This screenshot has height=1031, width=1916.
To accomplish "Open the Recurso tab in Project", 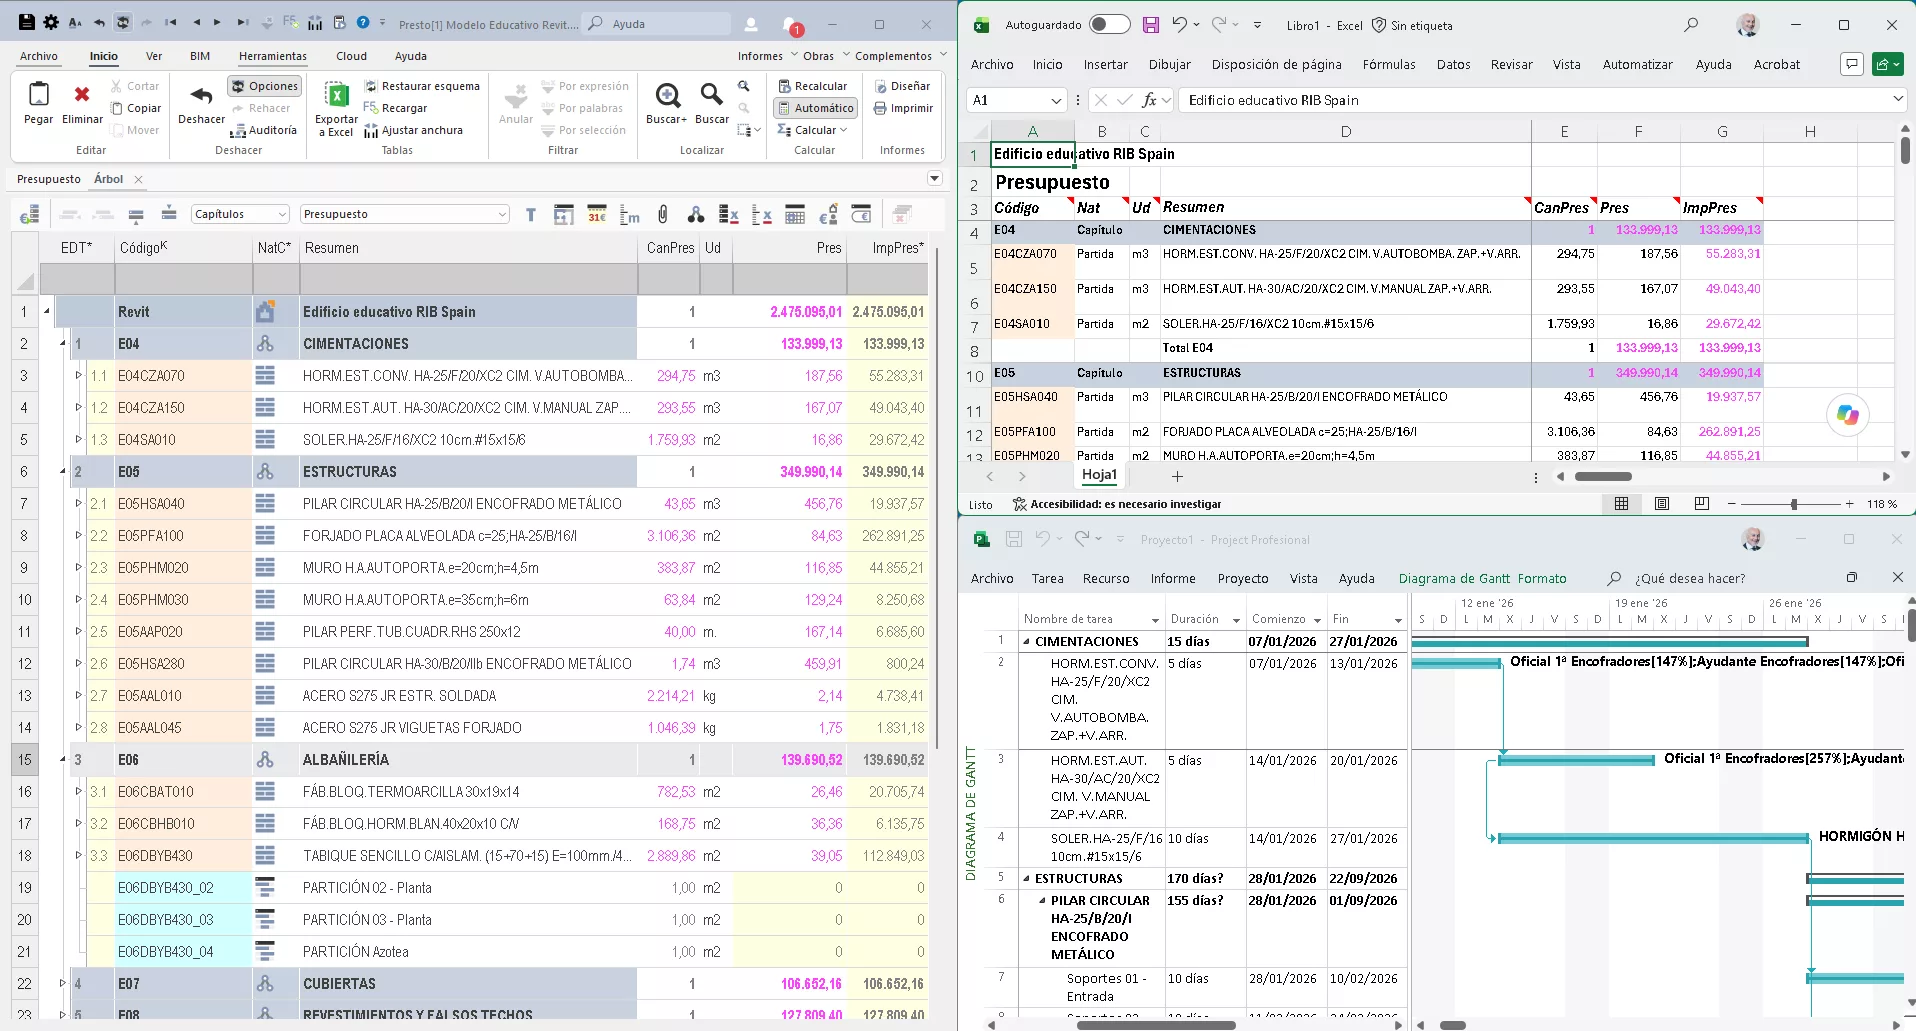I will (1106, 578).
